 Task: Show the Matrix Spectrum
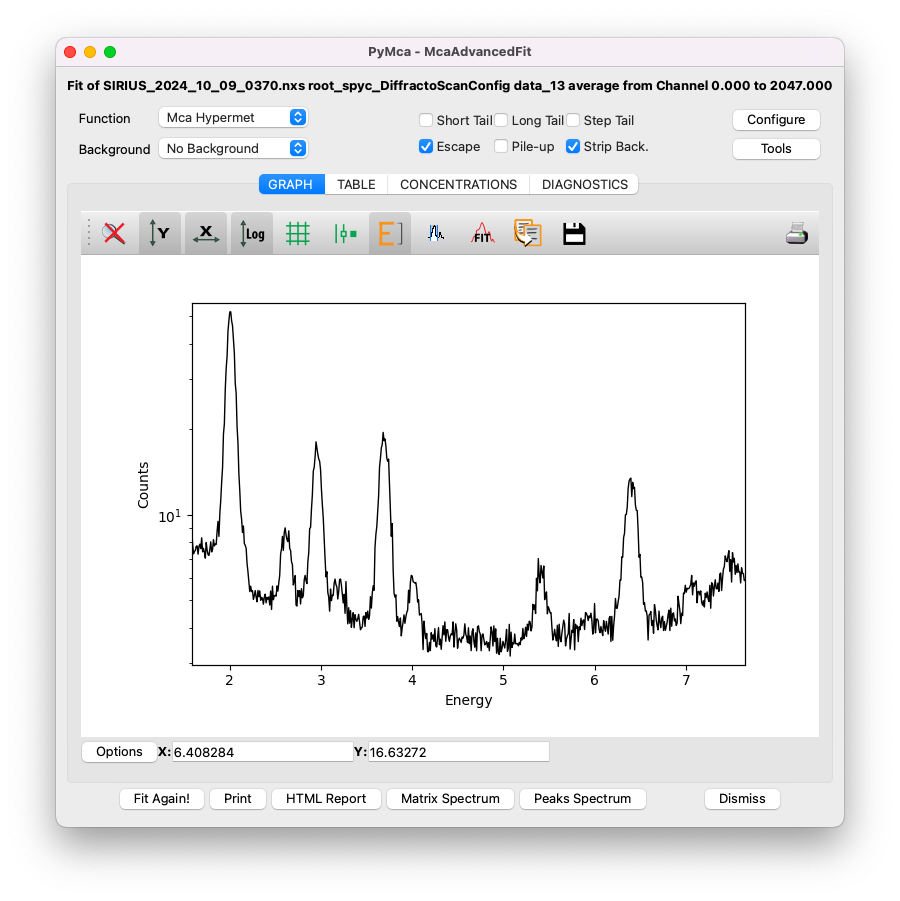pos(450,799)
